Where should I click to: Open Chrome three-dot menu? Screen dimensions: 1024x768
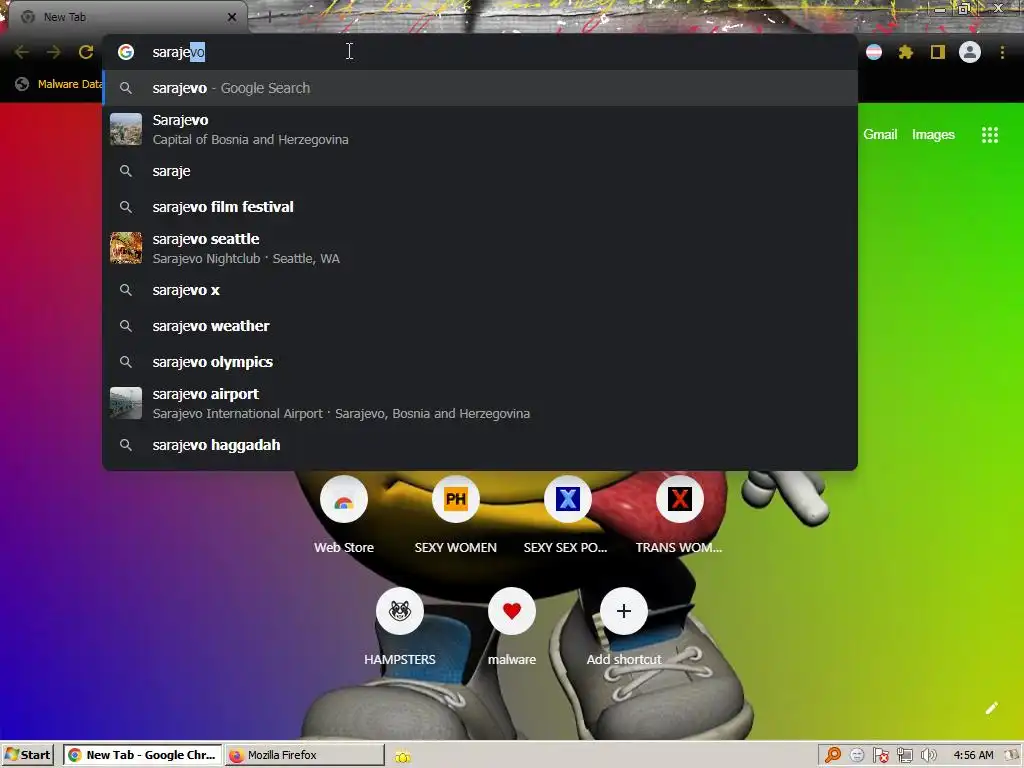tap(1002, 52)
